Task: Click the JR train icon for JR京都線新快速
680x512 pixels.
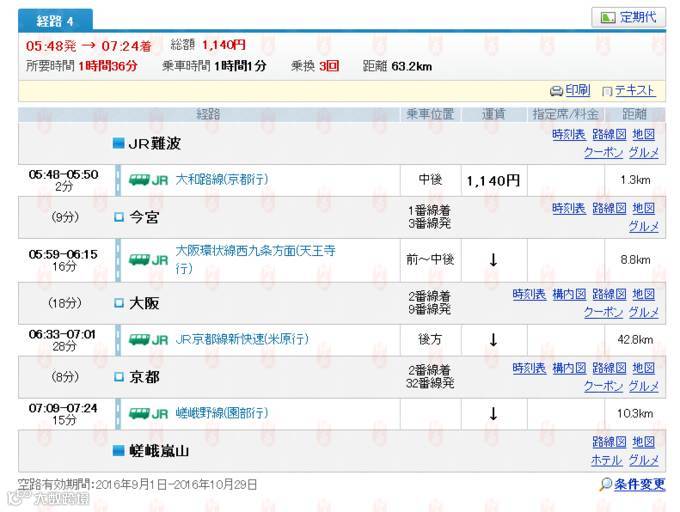Action: pos(148,340)
